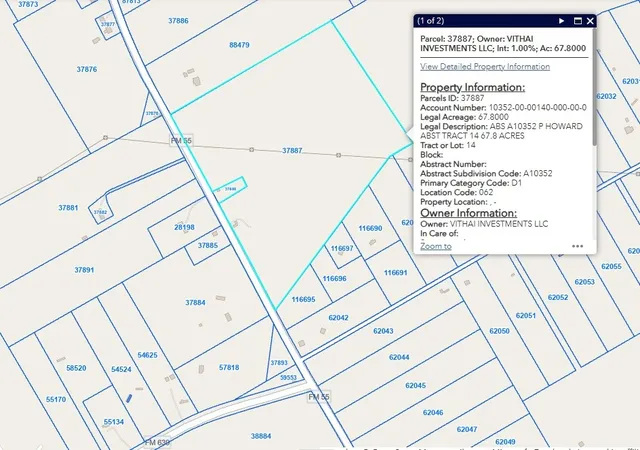640x450 pixels.
Task: Select small parcel 37877 on the map
Action: 108,24
